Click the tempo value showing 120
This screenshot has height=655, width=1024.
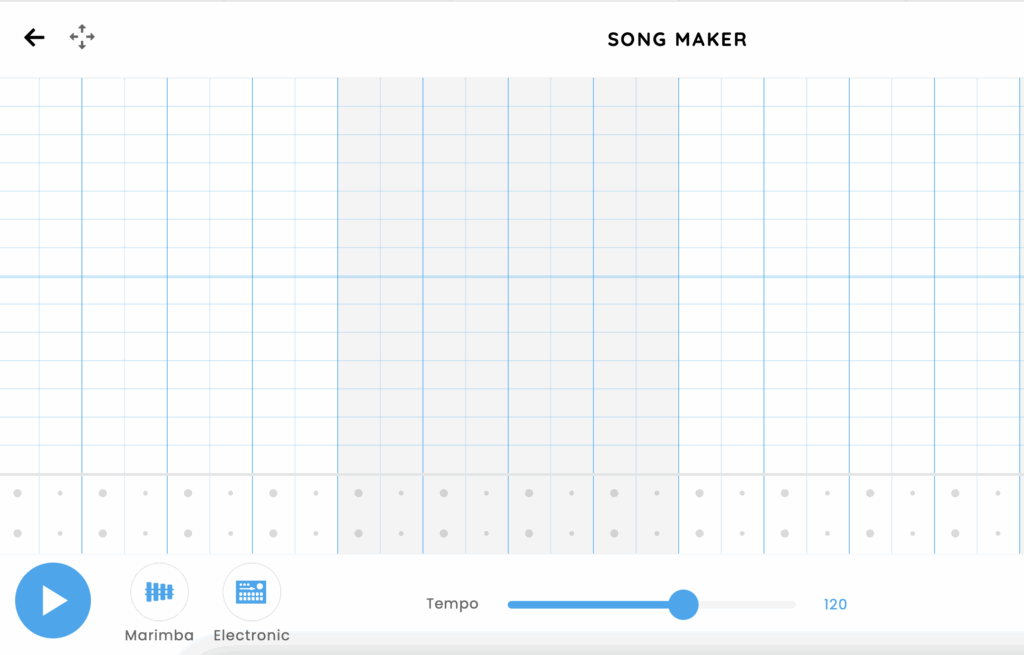[x=835, y=604]
